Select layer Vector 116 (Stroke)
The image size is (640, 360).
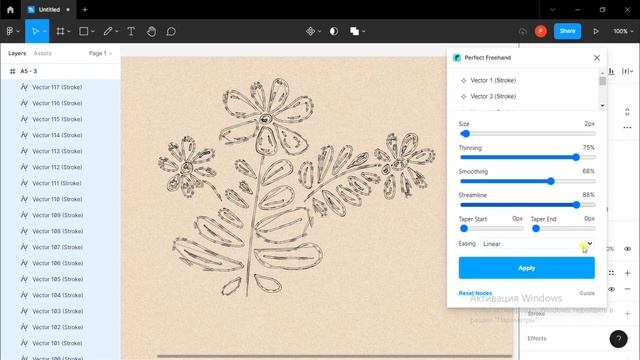coord(60,103)
